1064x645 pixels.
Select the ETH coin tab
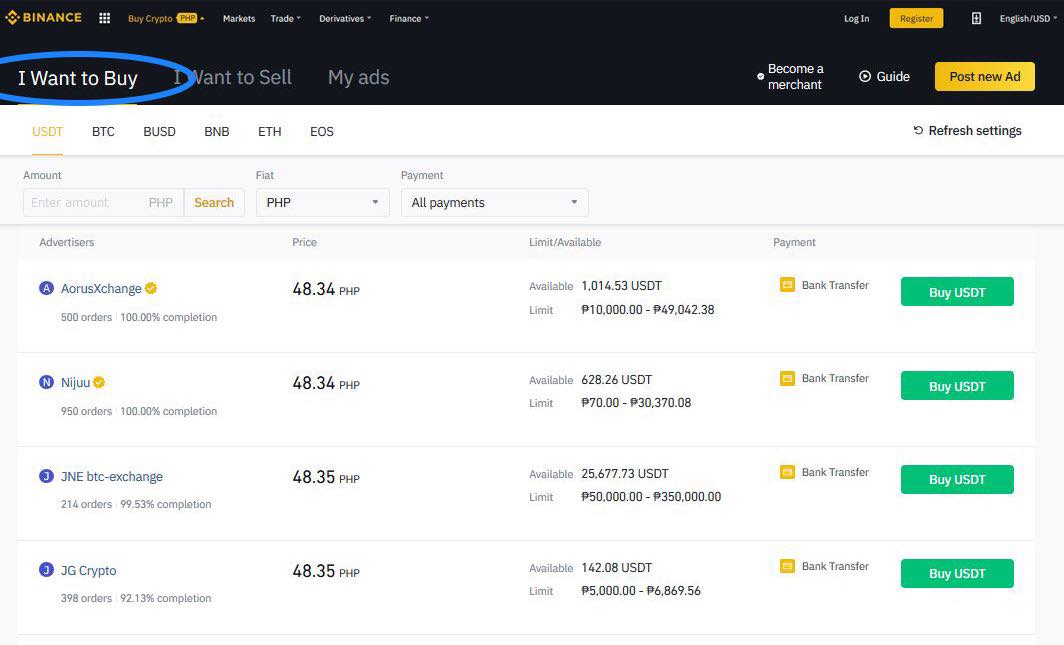(269, 132)
